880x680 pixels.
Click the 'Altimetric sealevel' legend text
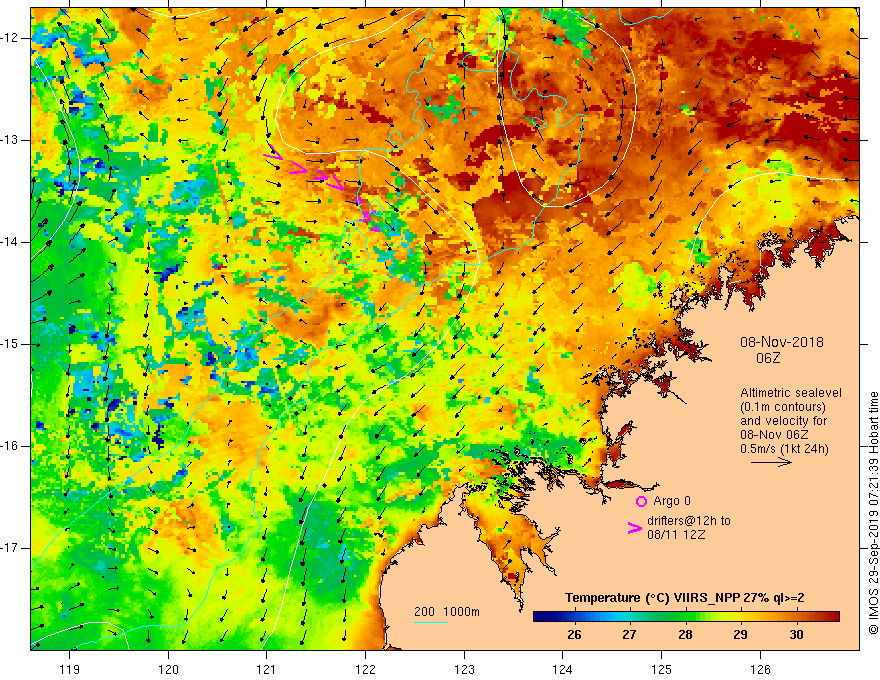pyautogui.click(x=791, y=393)
